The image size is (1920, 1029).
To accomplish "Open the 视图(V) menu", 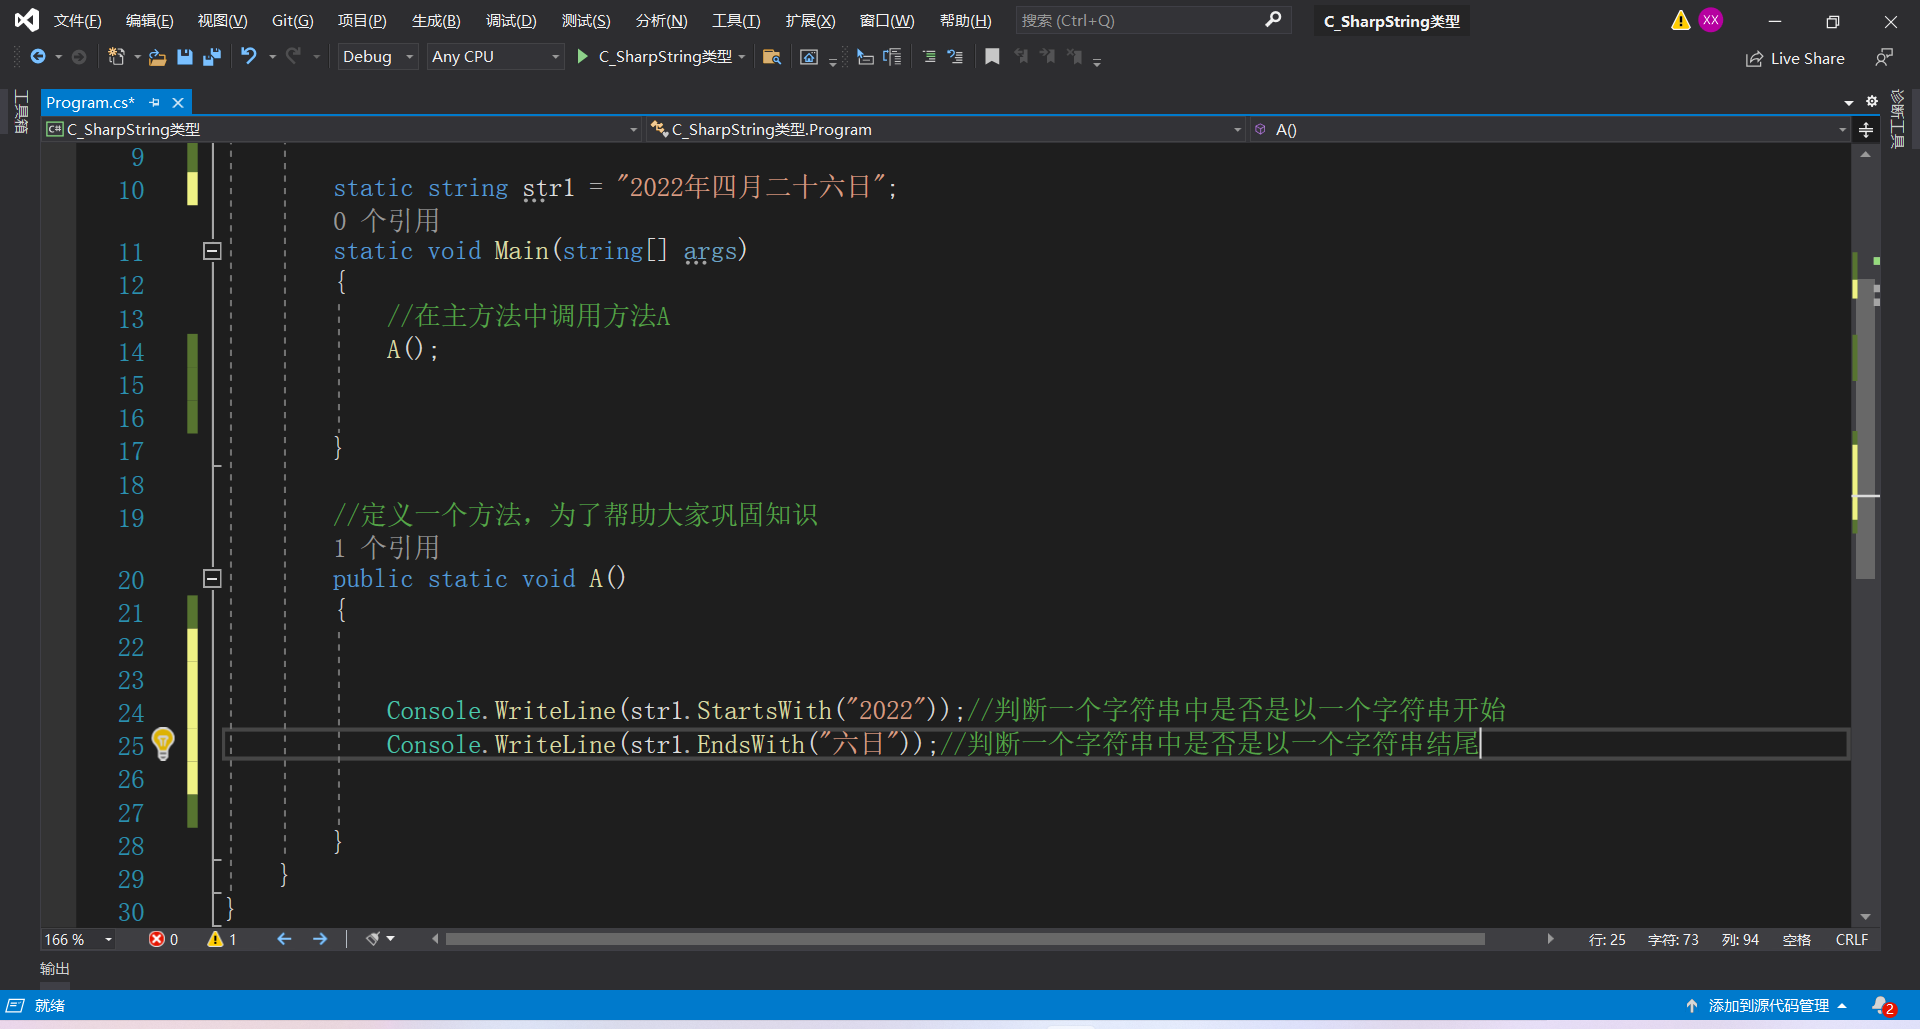I will (222, 21).
